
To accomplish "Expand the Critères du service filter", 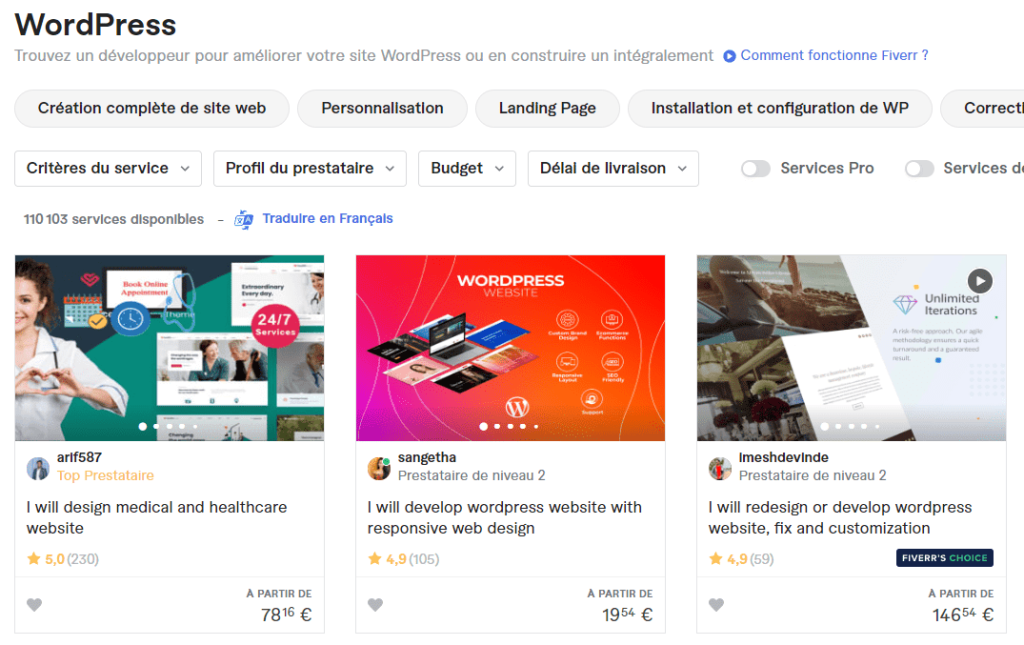I will [107, 168].
